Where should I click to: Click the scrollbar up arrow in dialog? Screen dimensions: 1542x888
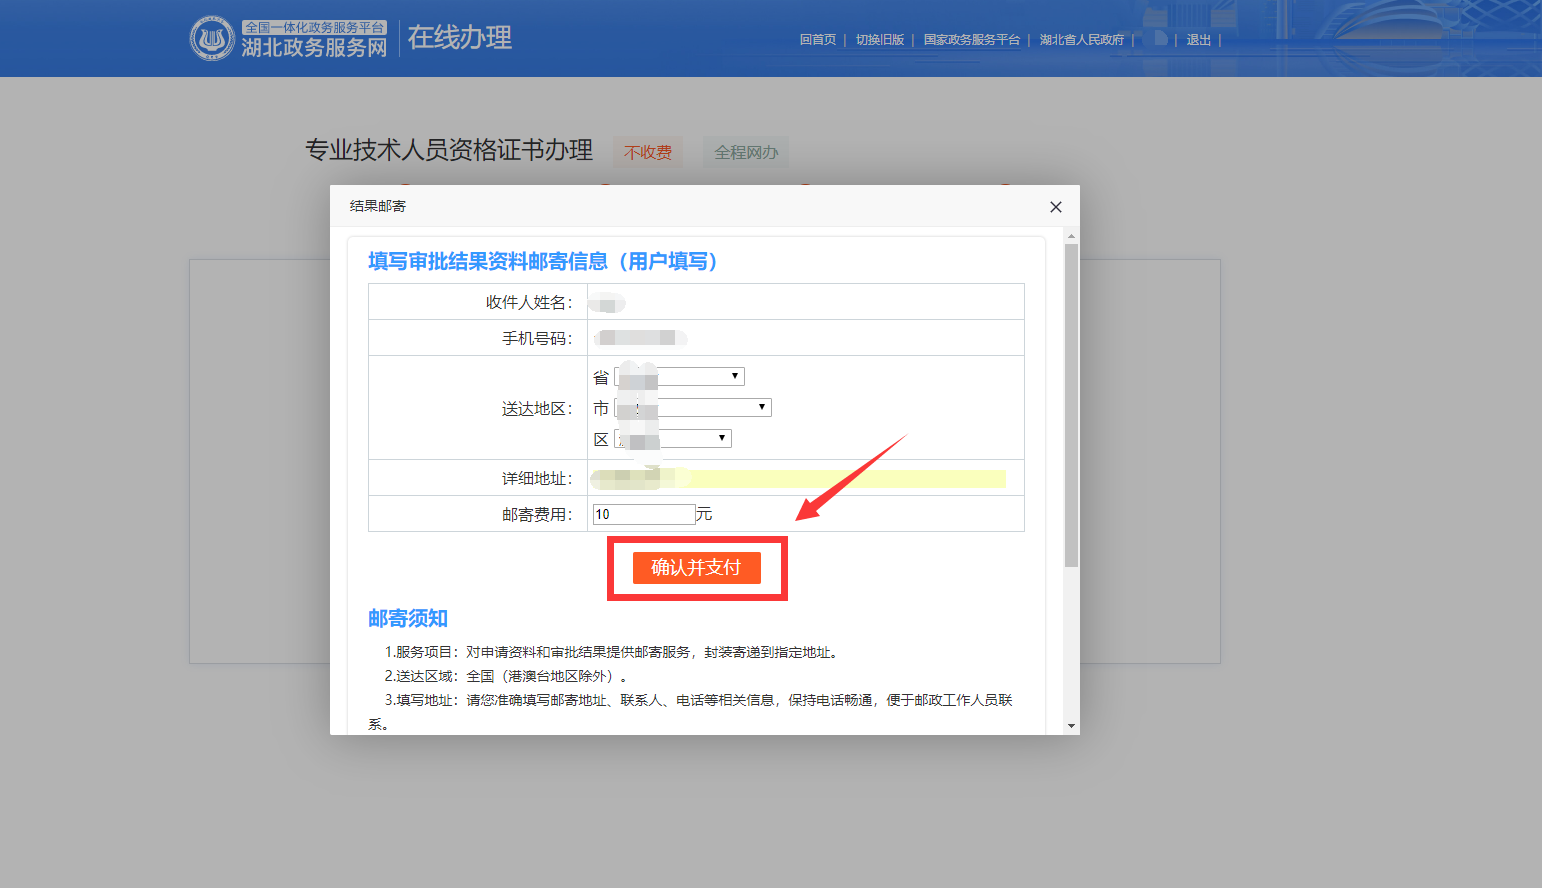(x=1071, y=237)
